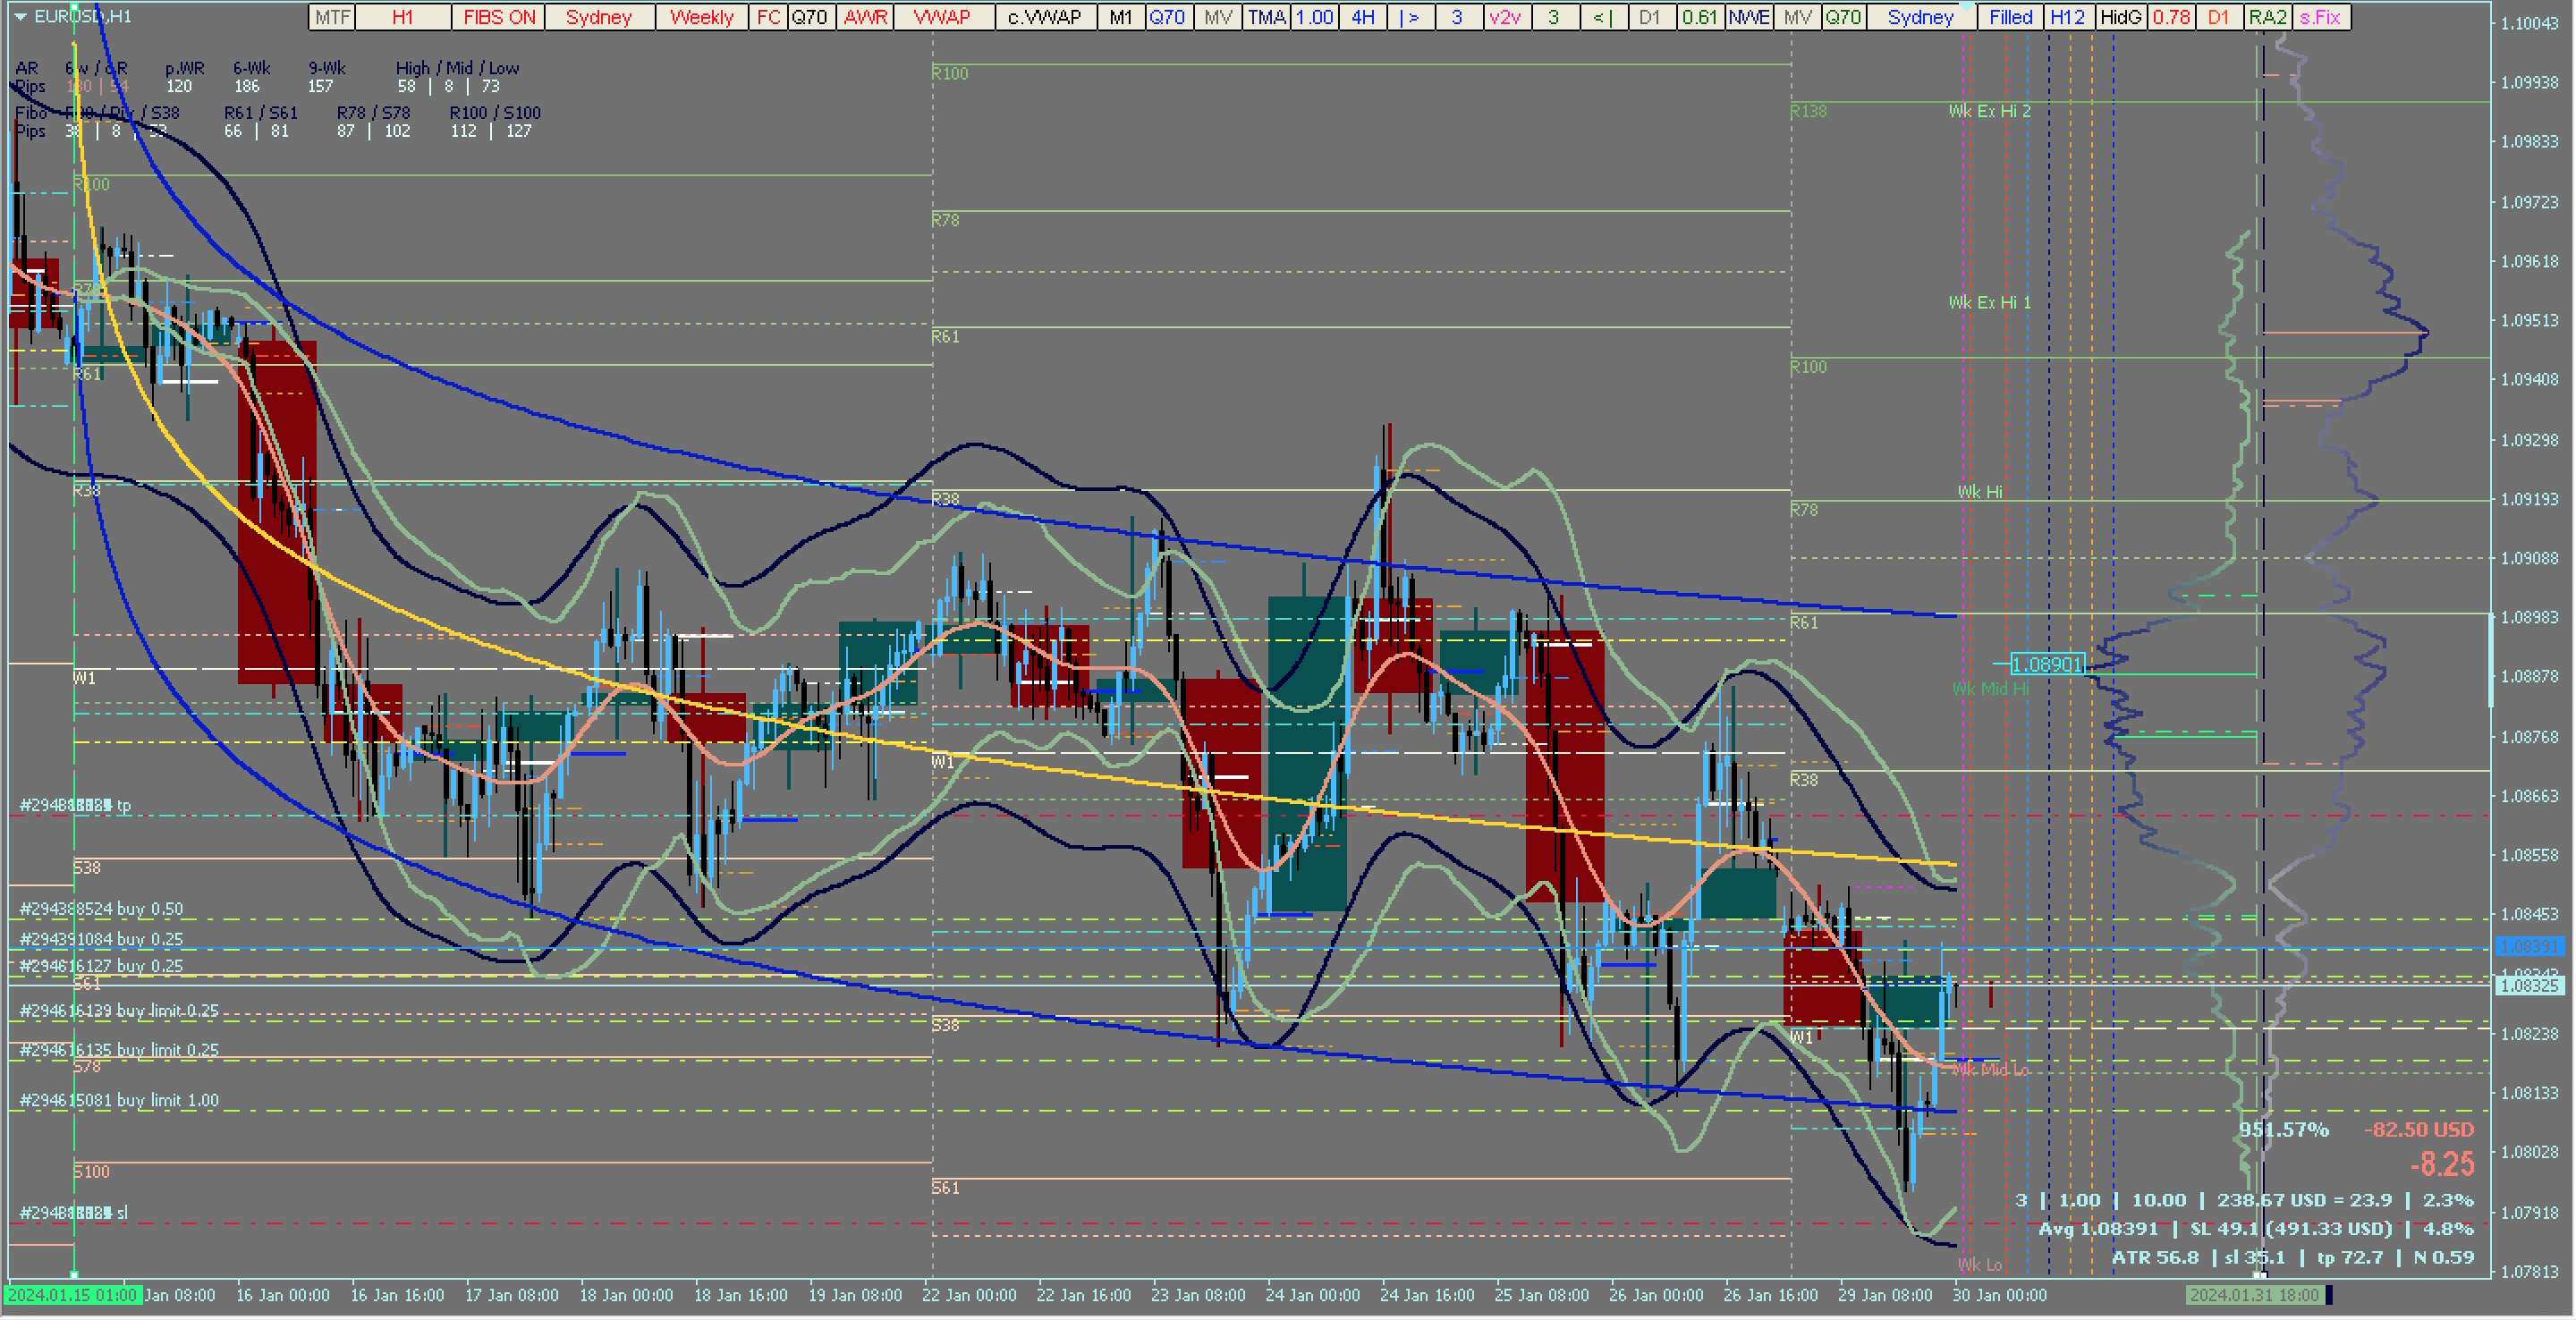Switch to the Weekly period button
Screen dimensions: 2576x1320
(701, 17)
